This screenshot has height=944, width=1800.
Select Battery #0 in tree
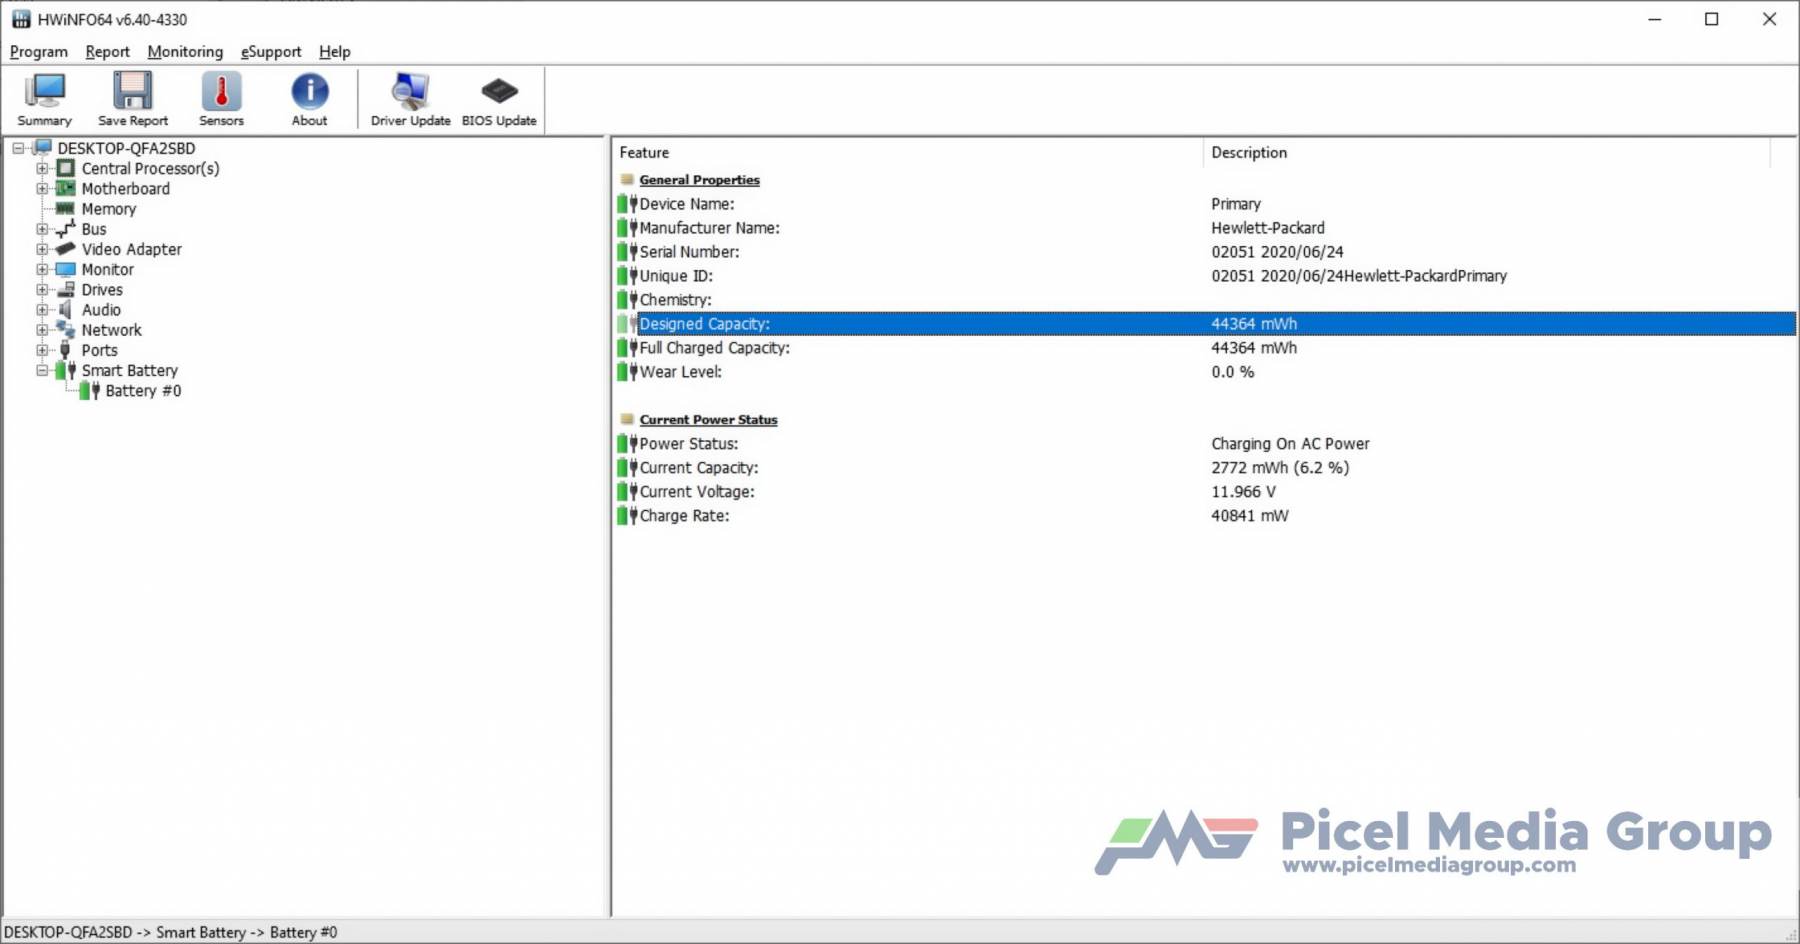pos(143,391)
